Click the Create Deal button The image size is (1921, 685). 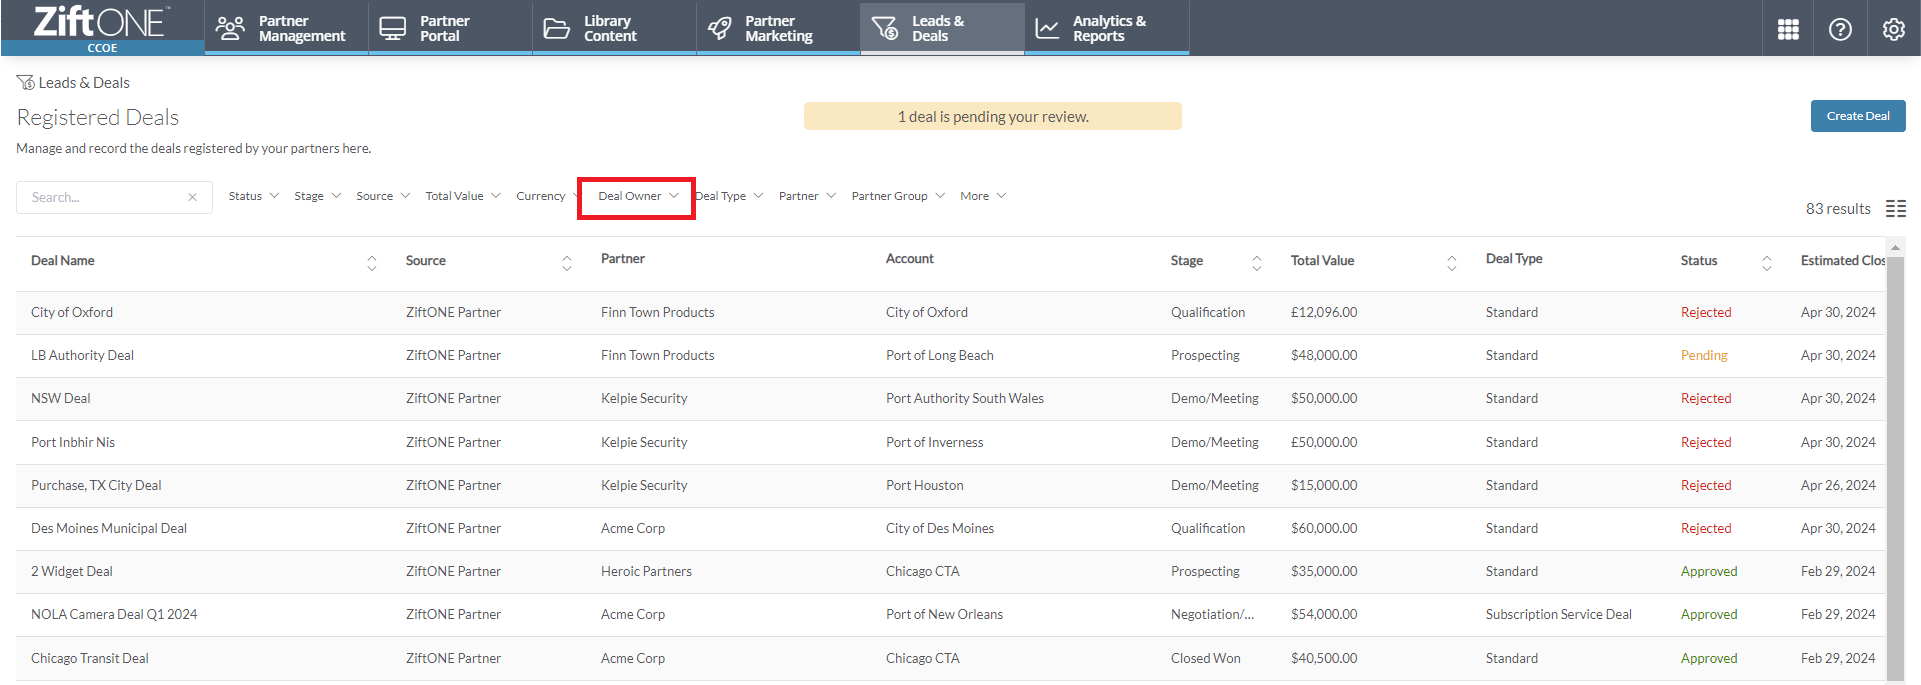pos(1858,116)
